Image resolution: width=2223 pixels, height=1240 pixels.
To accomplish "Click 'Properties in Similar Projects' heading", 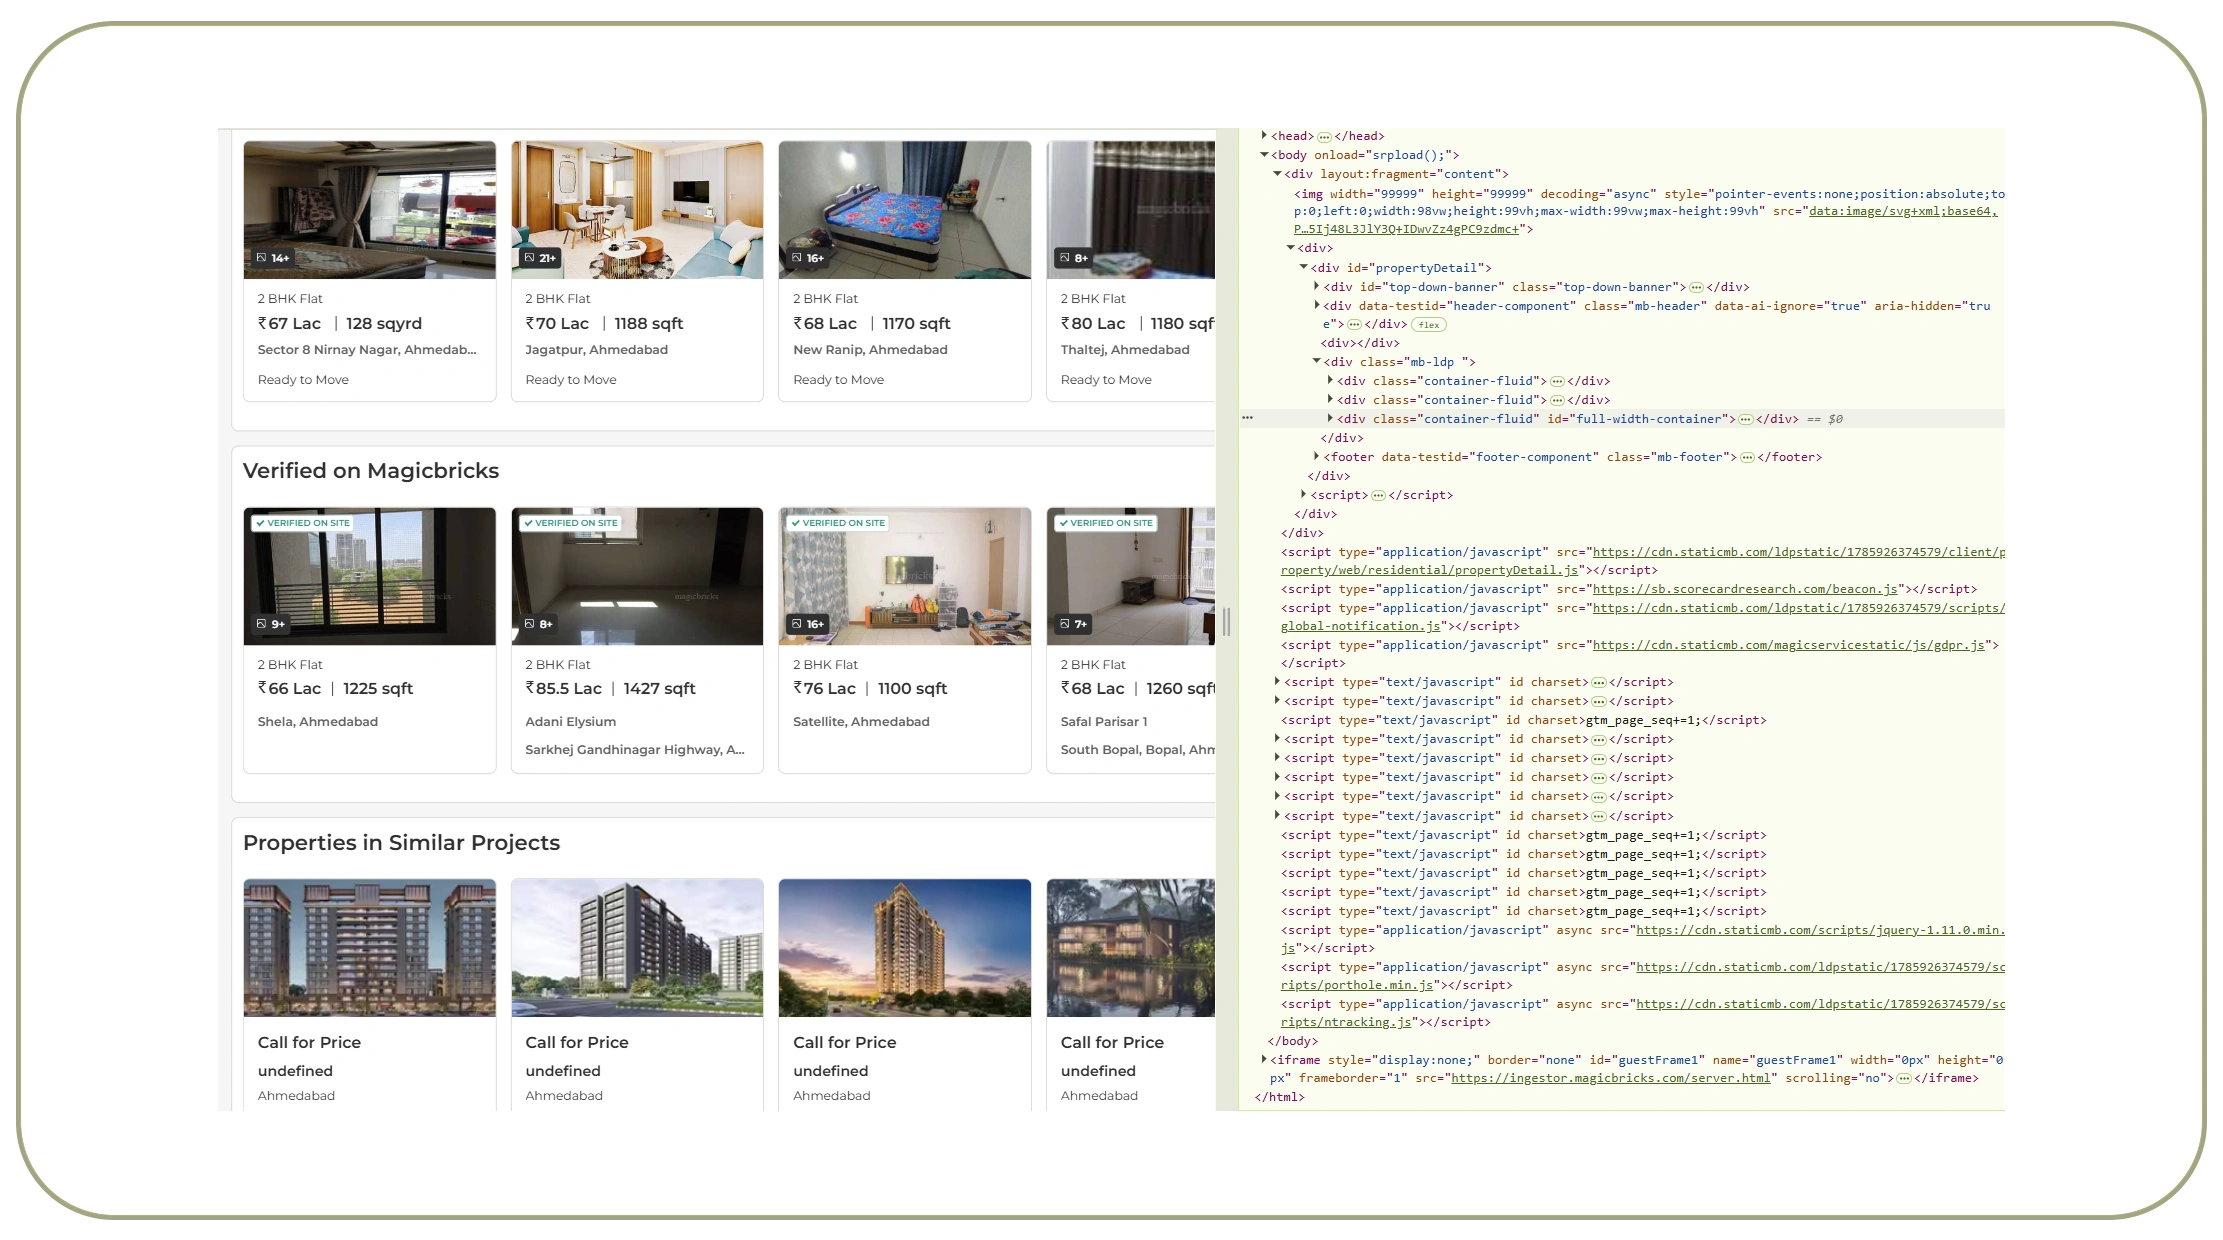I will click(x=401, y=843).
